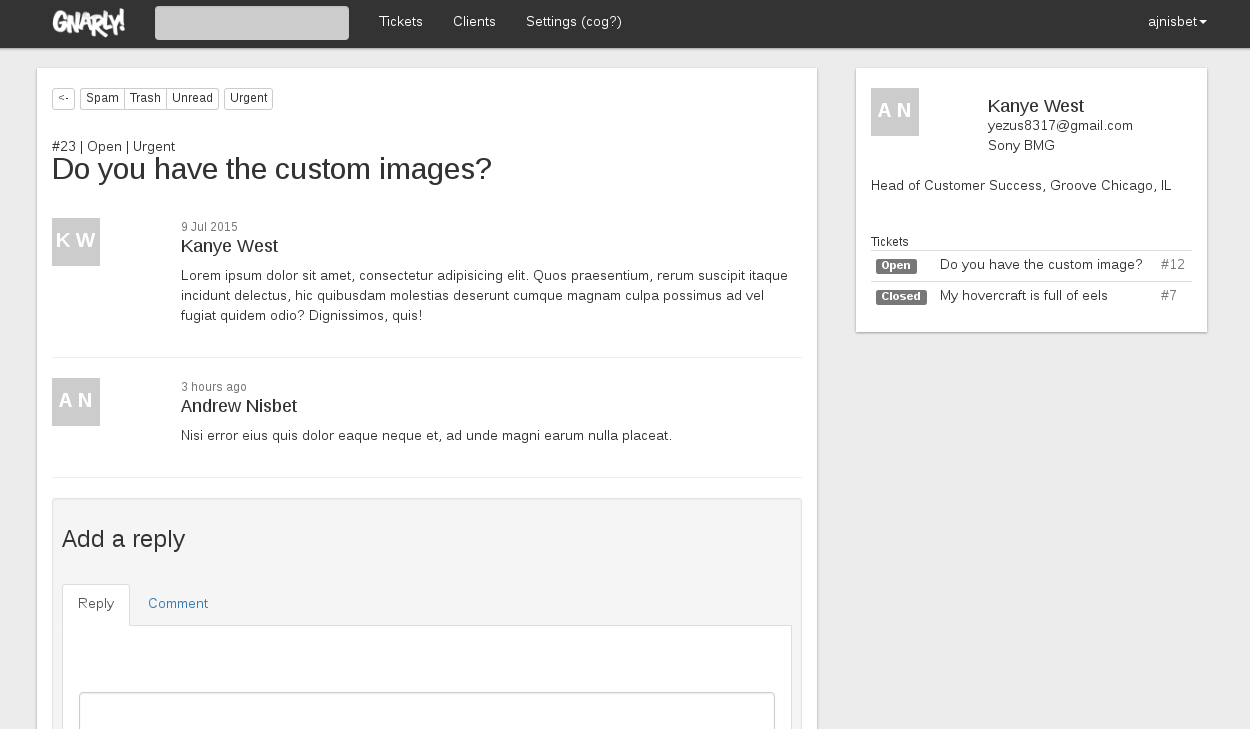Open ticket 'Do you have the custom image?'
The height and width of the screenshot is (729, 1250).
click(x=1041, y=265)
